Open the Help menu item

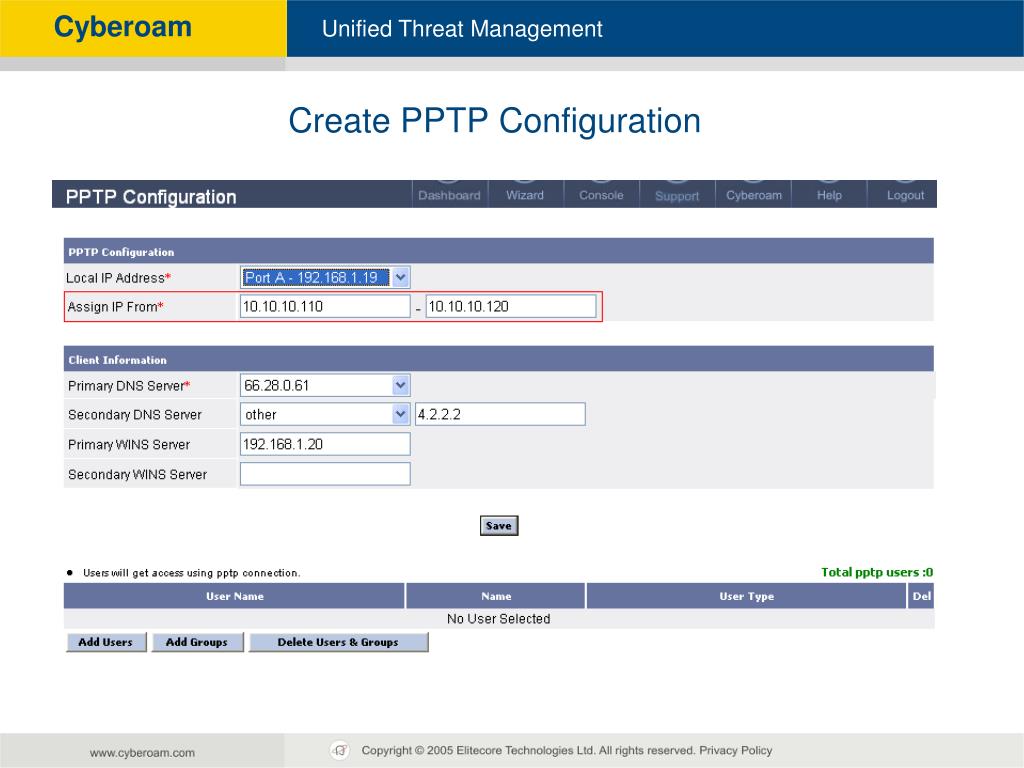coord(829,195)
